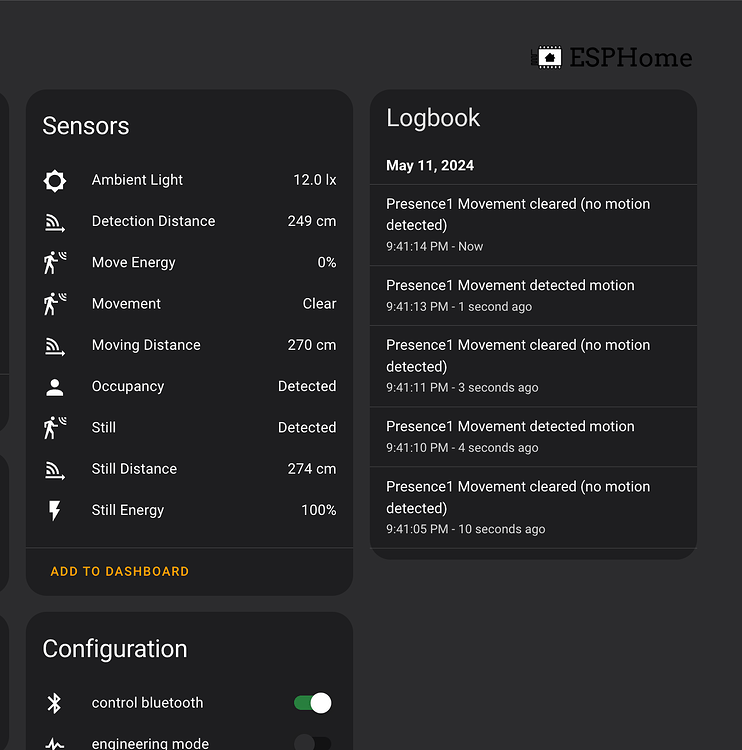
Task: Open the Moving Distance 270 cm row
Action: tap(189, 345)
